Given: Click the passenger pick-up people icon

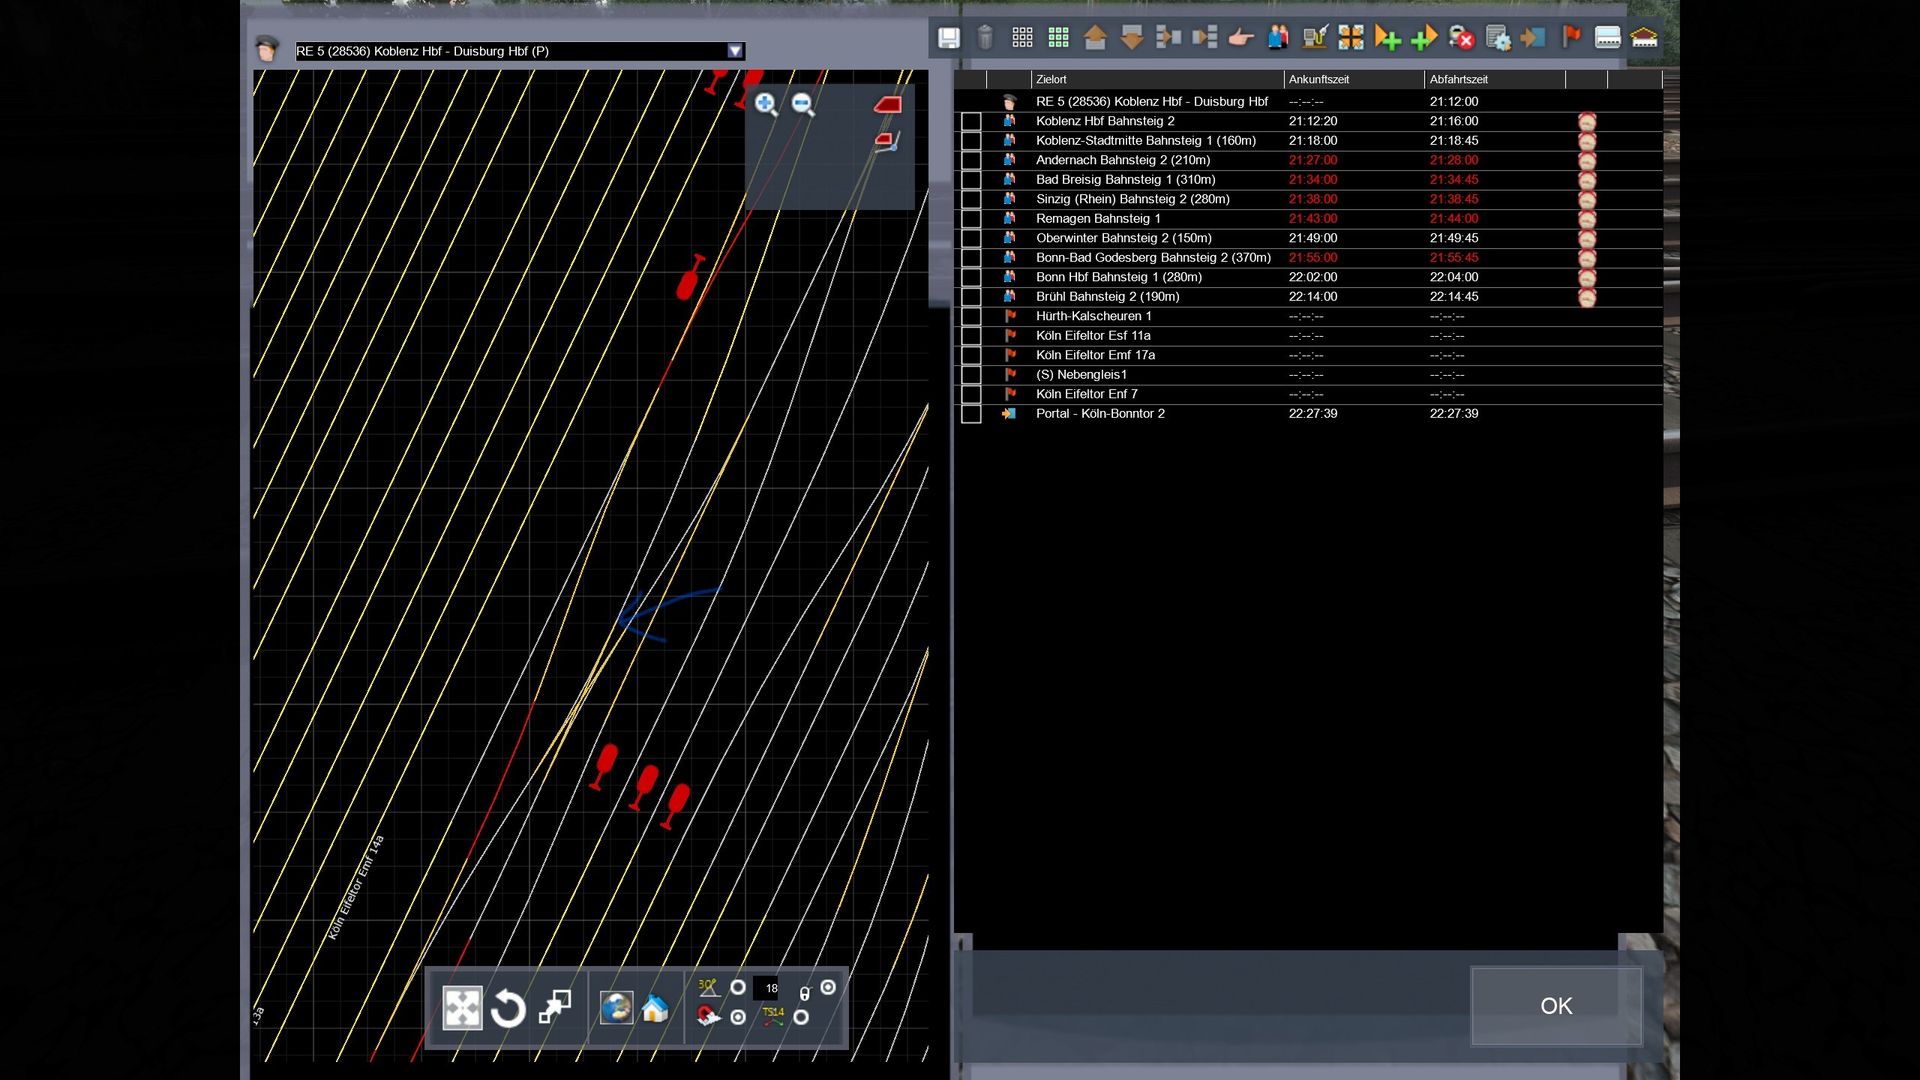Looking at the screenshot, I should point(1278,38).
